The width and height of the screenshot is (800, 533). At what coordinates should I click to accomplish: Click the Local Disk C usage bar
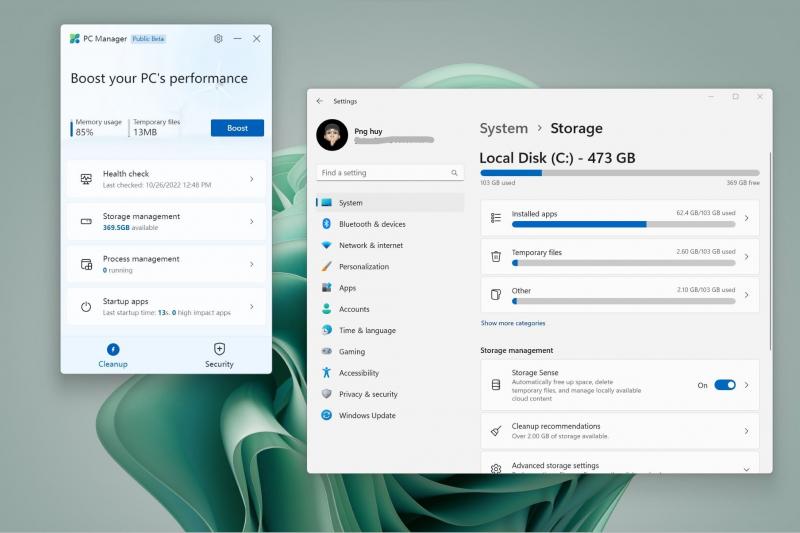(x=619, y=173)
